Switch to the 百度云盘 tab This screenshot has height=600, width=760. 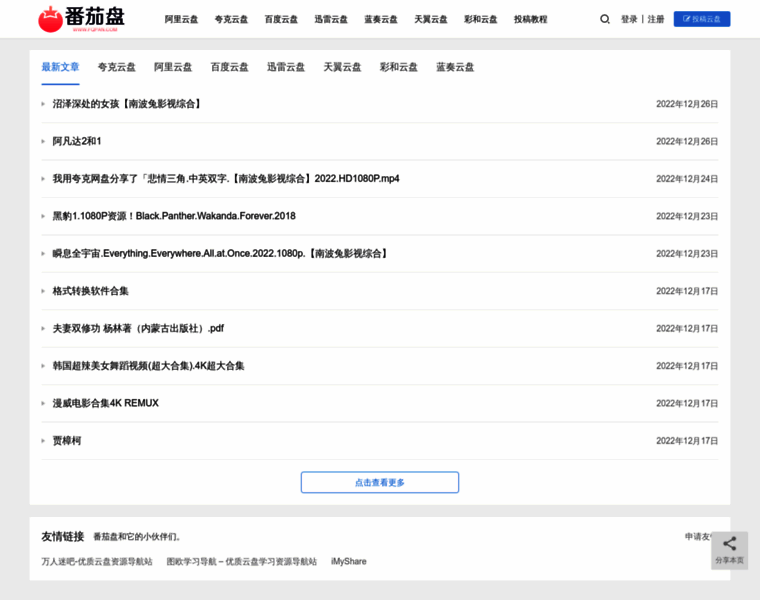point(229,67)
